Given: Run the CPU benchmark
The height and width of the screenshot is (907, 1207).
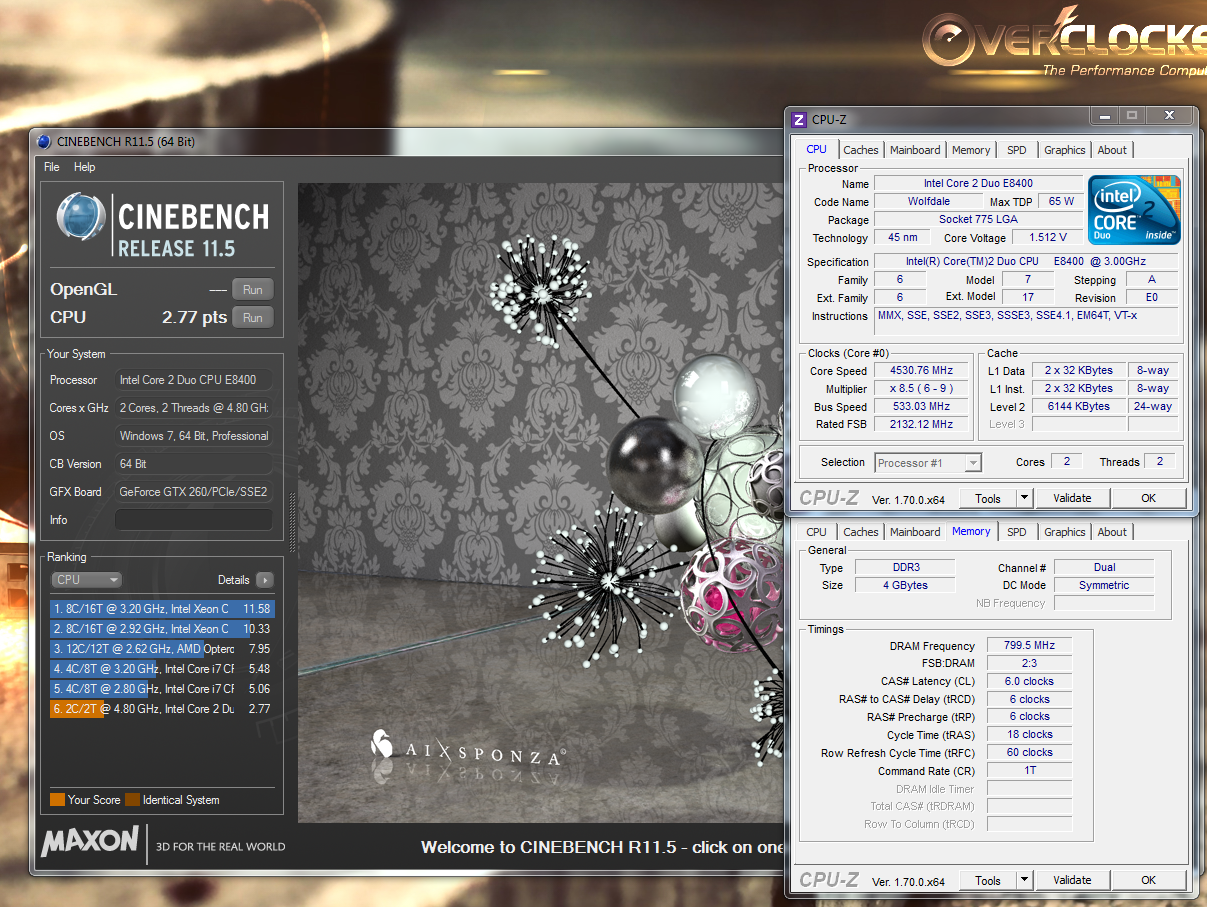Looking at the screenshot, I should (253, 318).
